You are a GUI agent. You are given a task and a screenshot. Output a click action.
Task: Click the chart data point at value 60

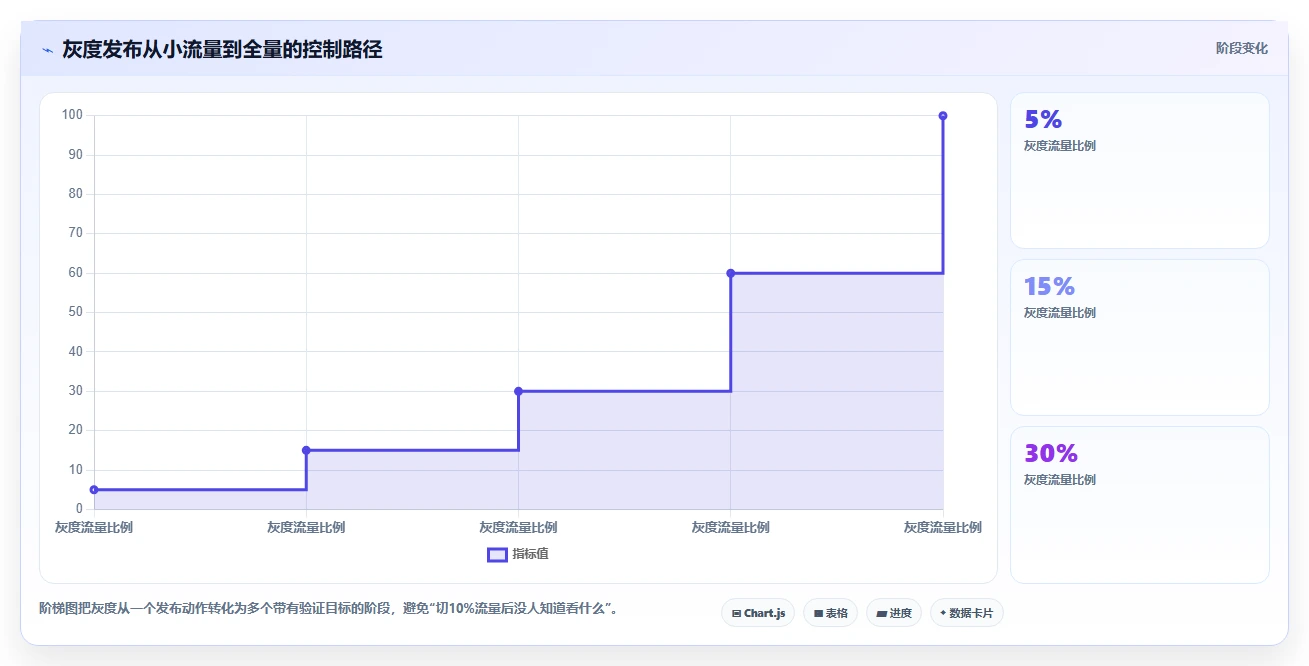(x=730, y=273)
